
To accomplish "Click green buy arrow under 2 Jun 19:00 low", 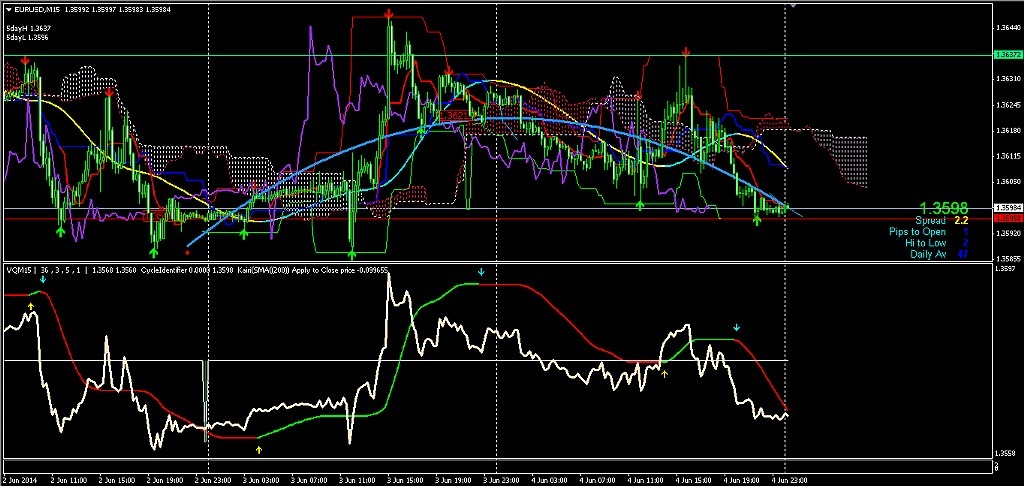I will pos(154,251).
